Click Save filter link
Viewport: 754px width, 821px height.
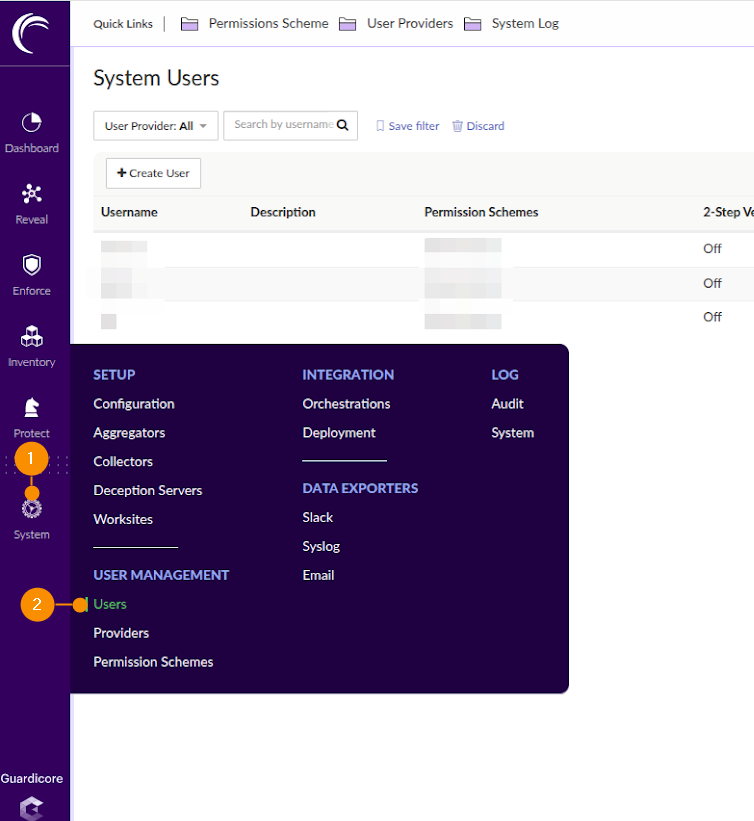pyautogui.click(x=407, y=126)
